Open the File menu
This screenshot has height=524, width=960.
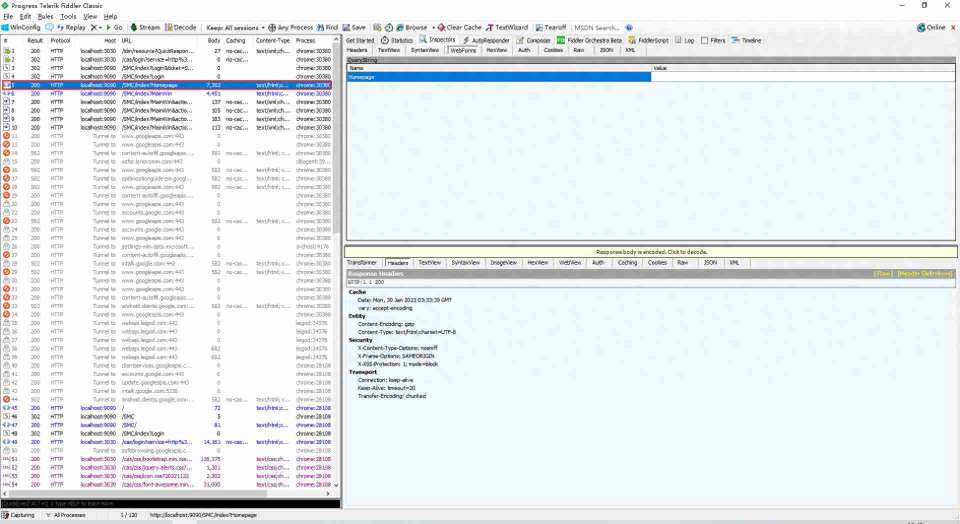8,17
